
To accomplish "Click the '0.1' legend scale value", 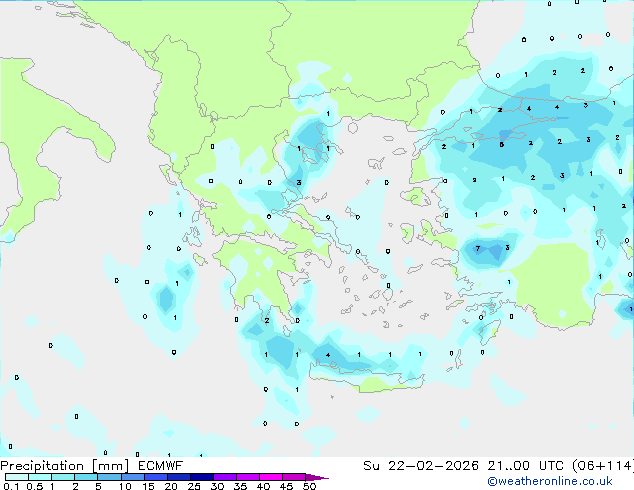I will click(x=11, y=486).
